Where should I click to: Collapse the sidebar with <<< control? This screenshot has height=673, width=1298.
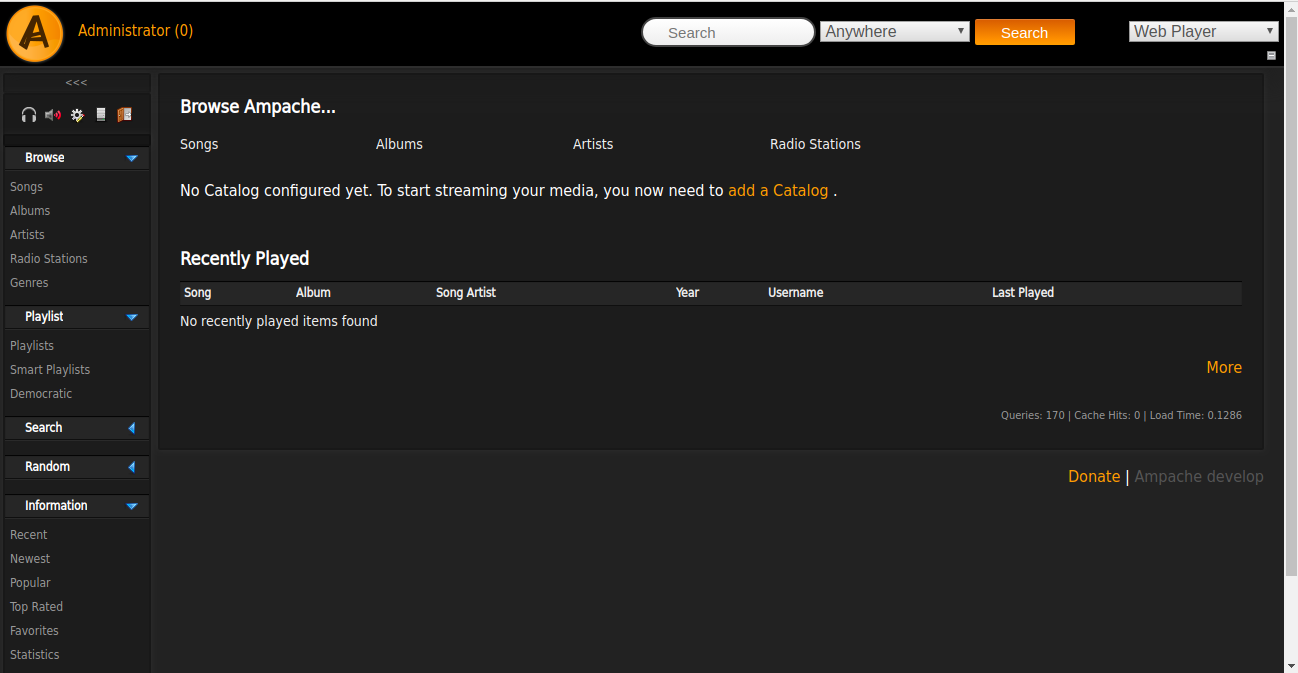[76, 83]
